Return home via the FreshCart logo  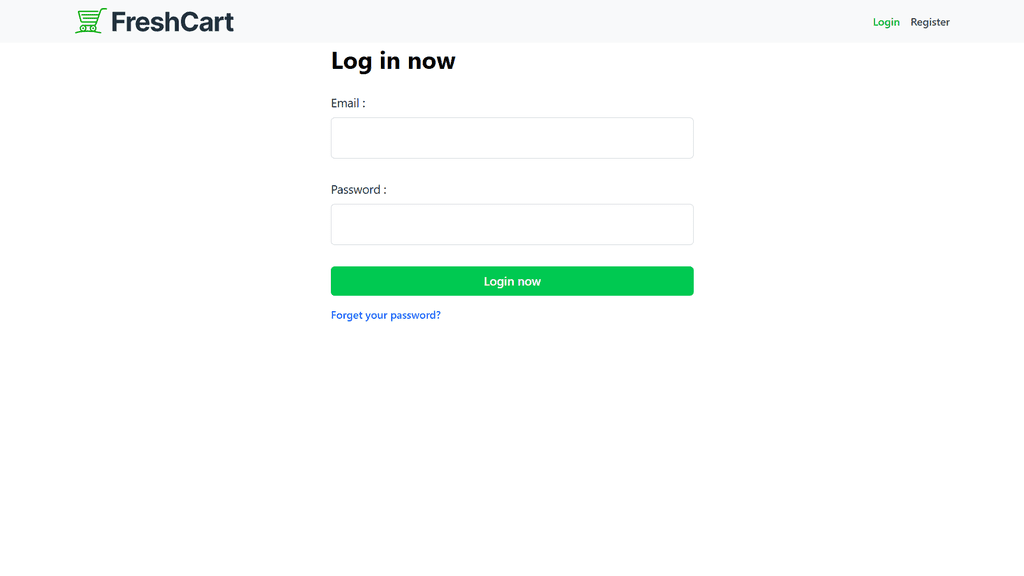155,21
